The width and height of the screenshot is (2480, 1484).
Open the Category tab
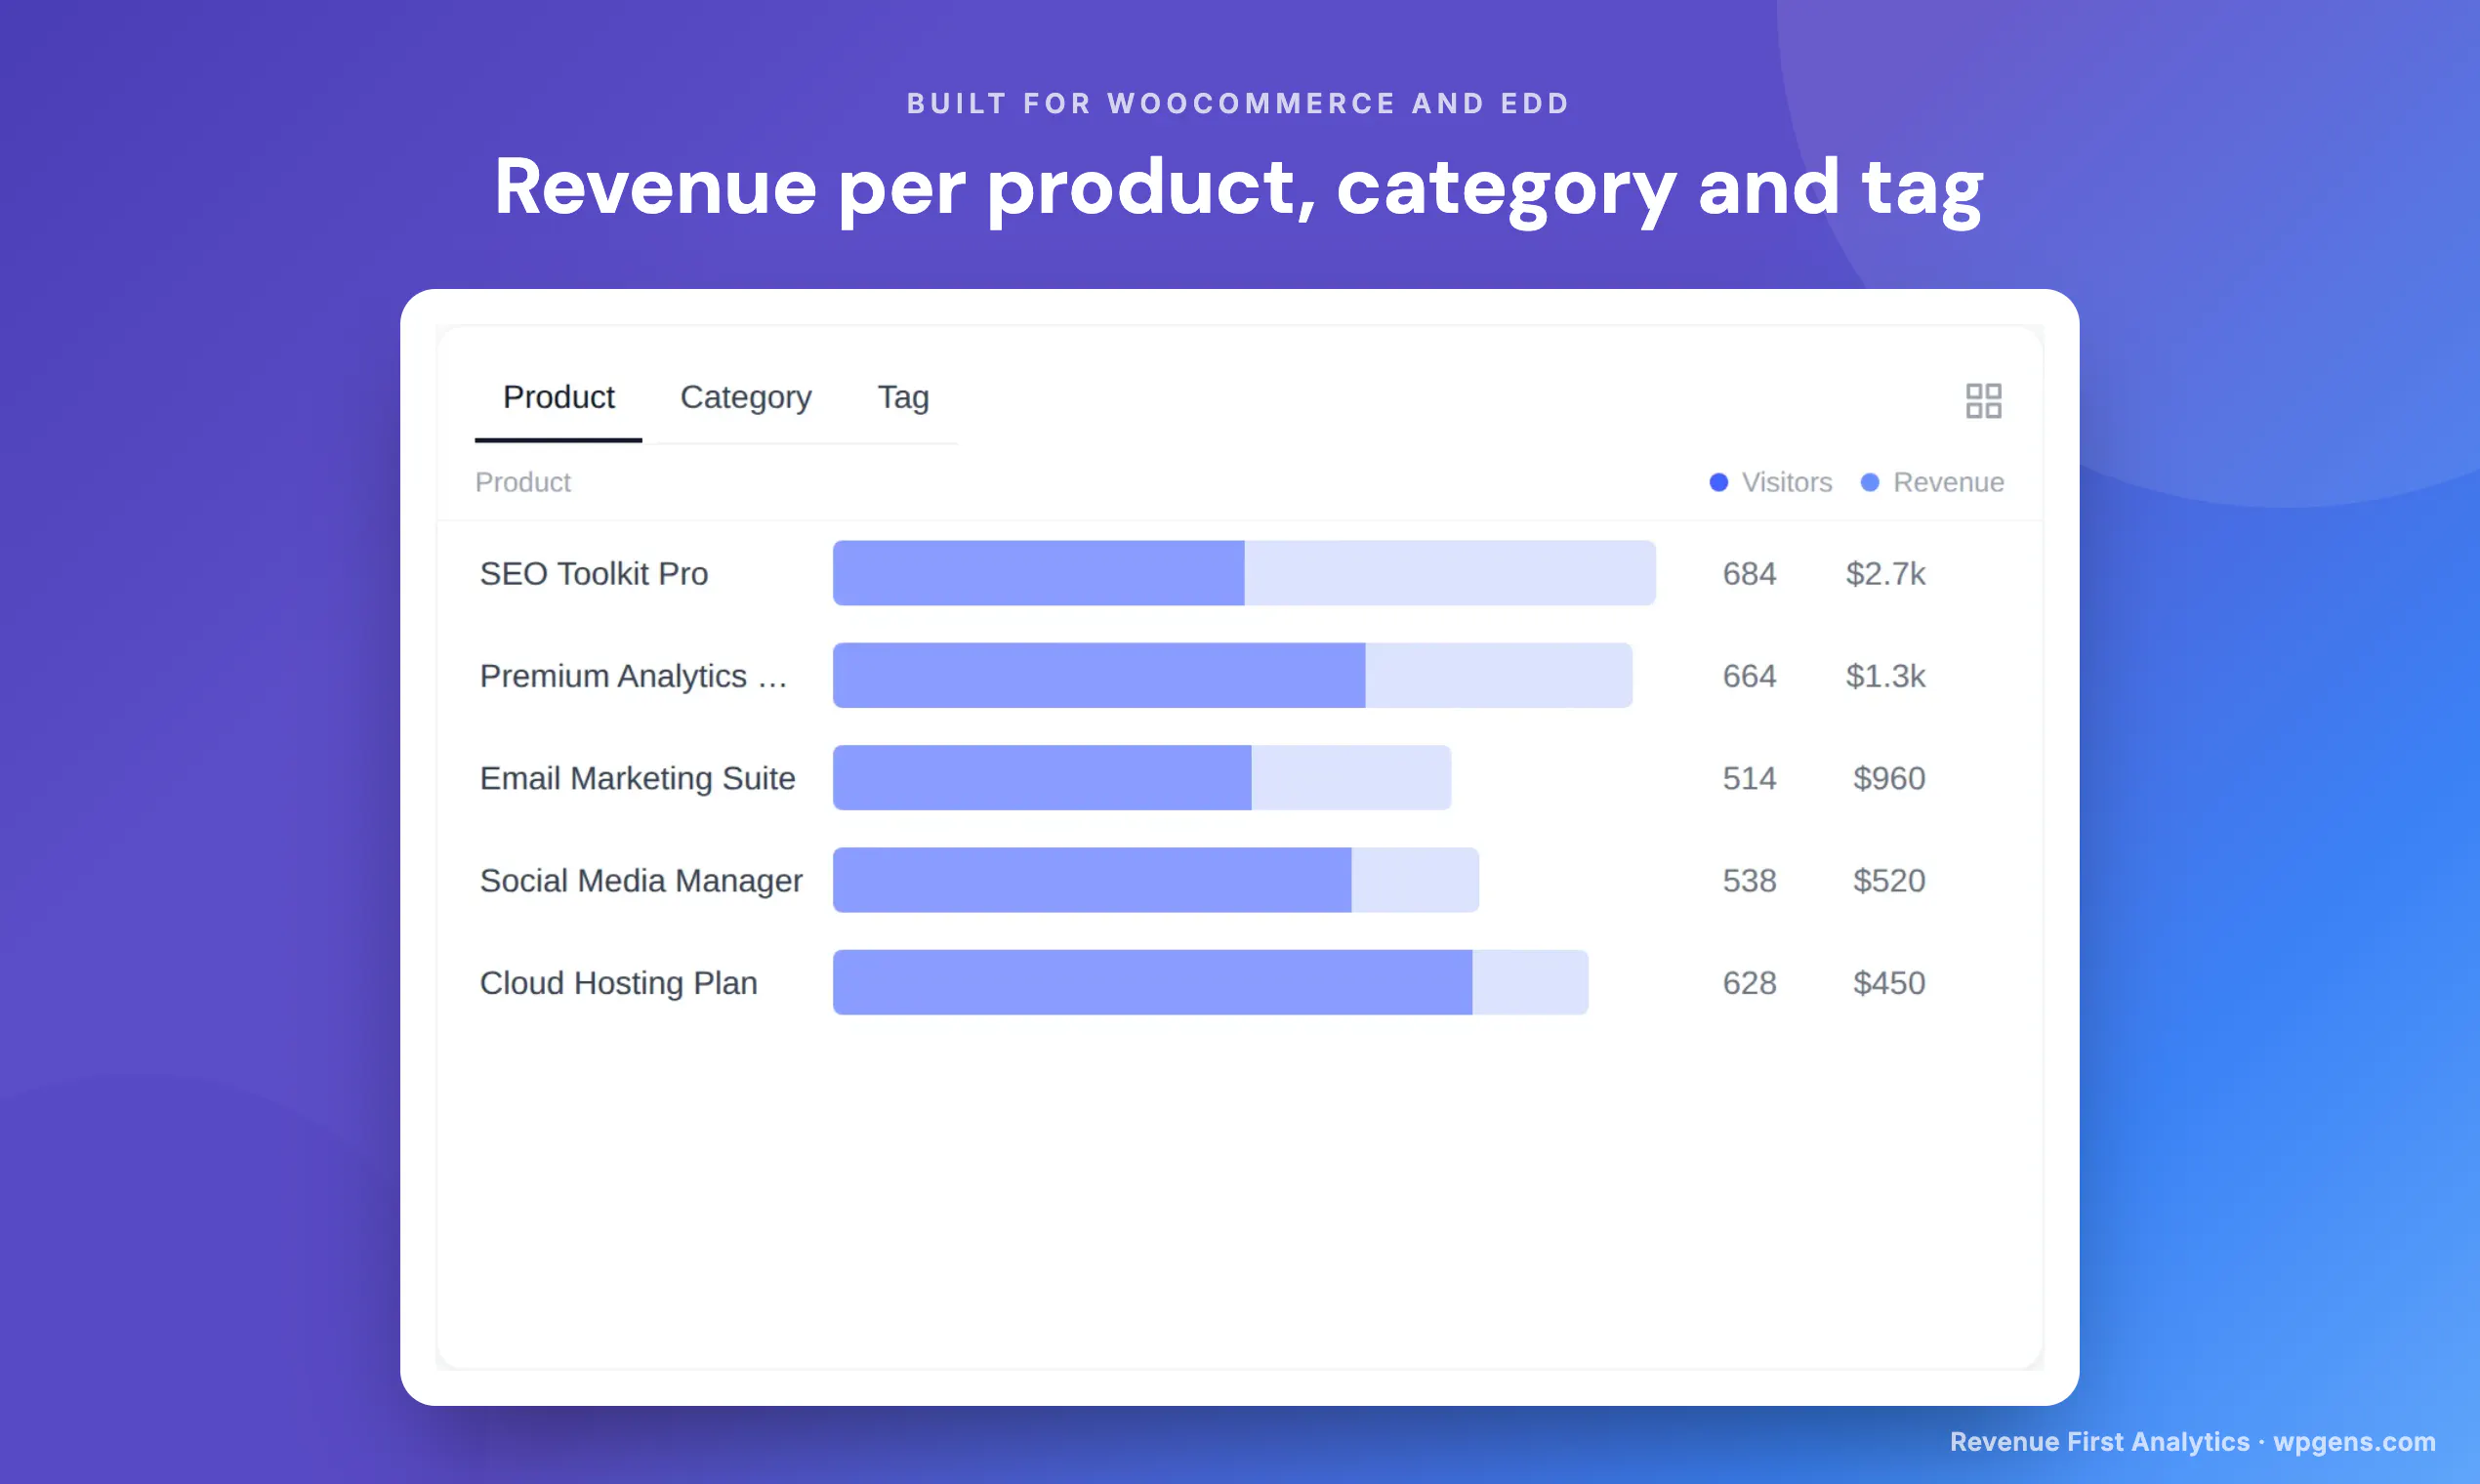(x=746, y=398)
